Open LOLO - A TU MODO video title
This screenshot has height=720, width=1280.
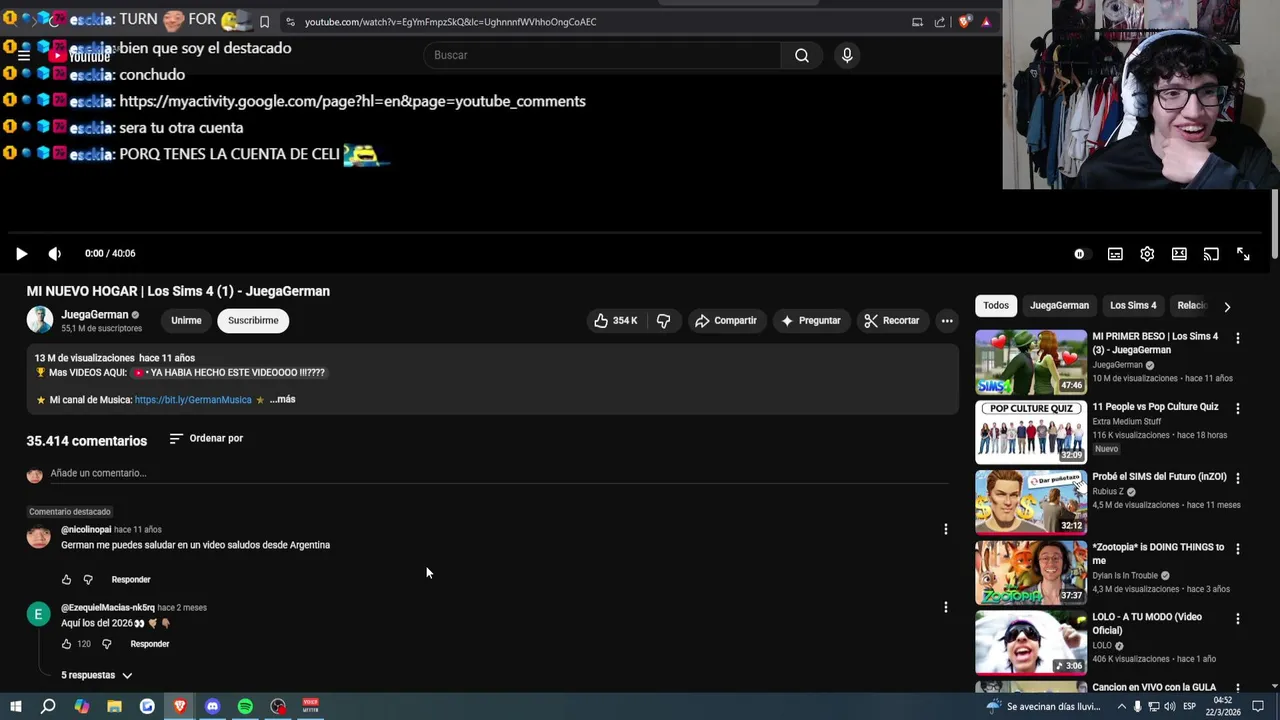pos(1146,624)
